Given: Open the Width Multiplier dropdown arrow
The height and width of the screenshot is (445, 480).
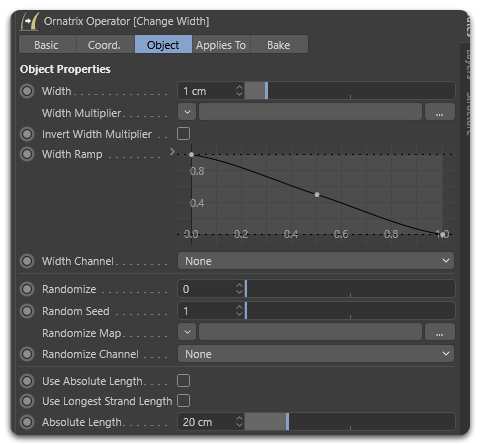Looking at the screenshot, I should (x=187, y=112).
